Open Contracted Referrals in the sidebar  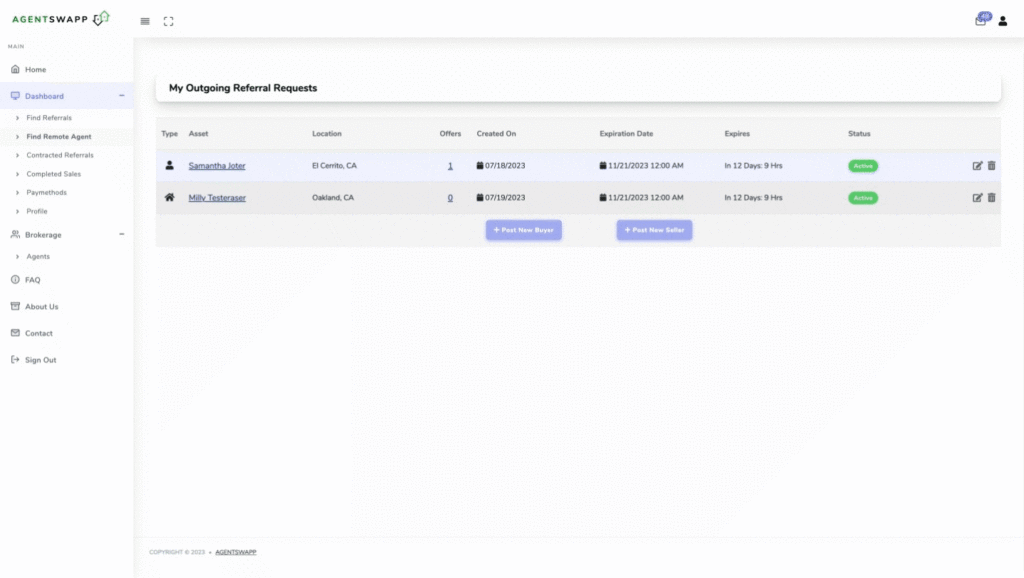[59, 155]
